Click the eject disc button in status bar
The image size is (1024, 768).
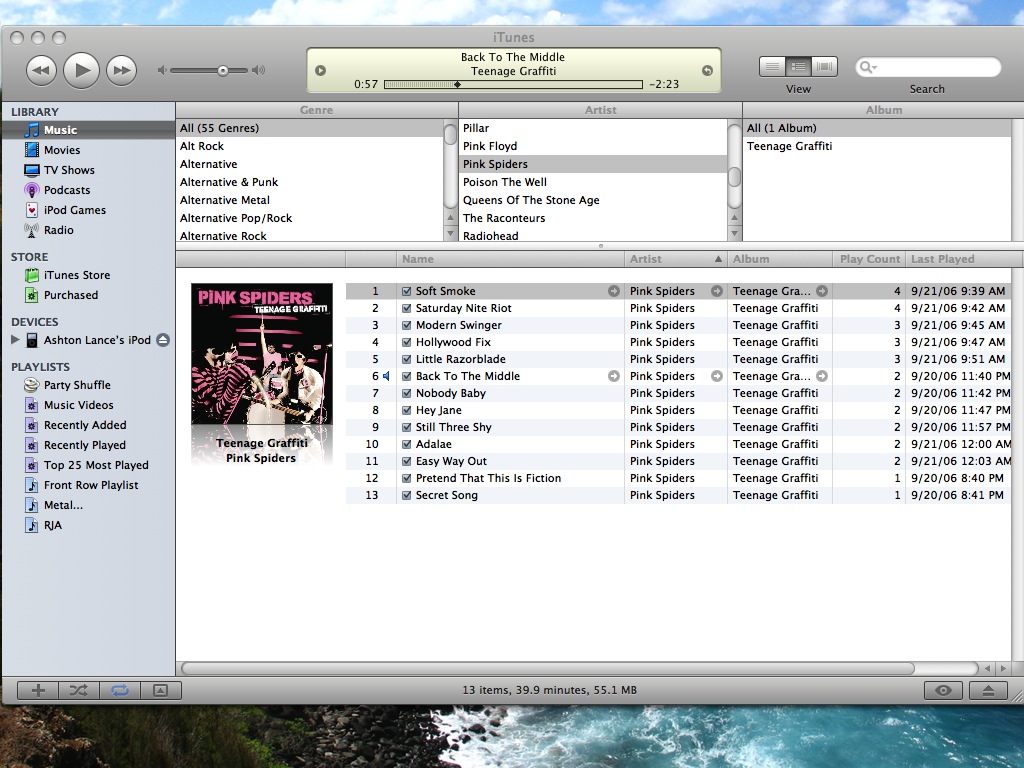pos(988,690)
